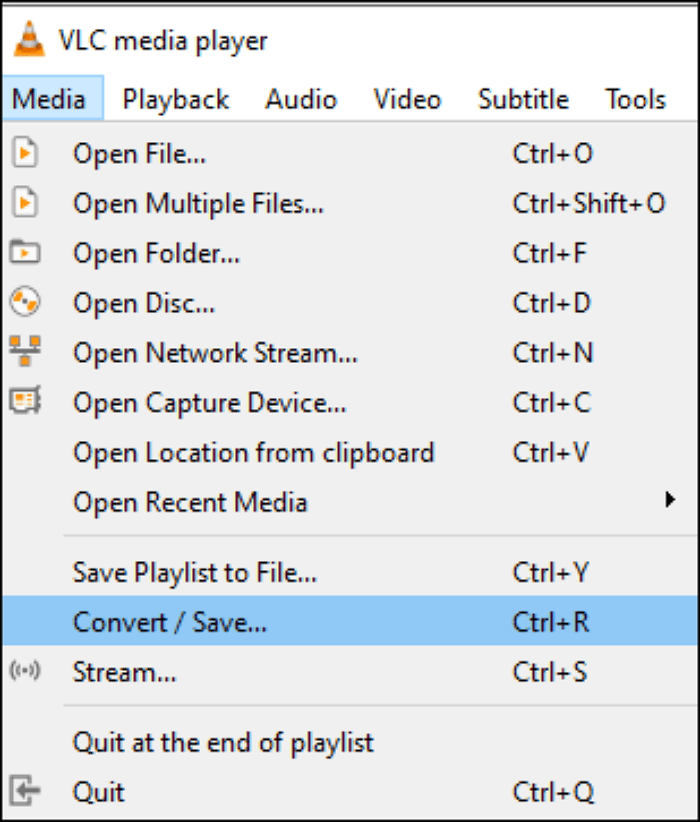Viewport: 700px width, 822px height.
Task: Click the Open Network Stream icon
Action: [24, 352]
